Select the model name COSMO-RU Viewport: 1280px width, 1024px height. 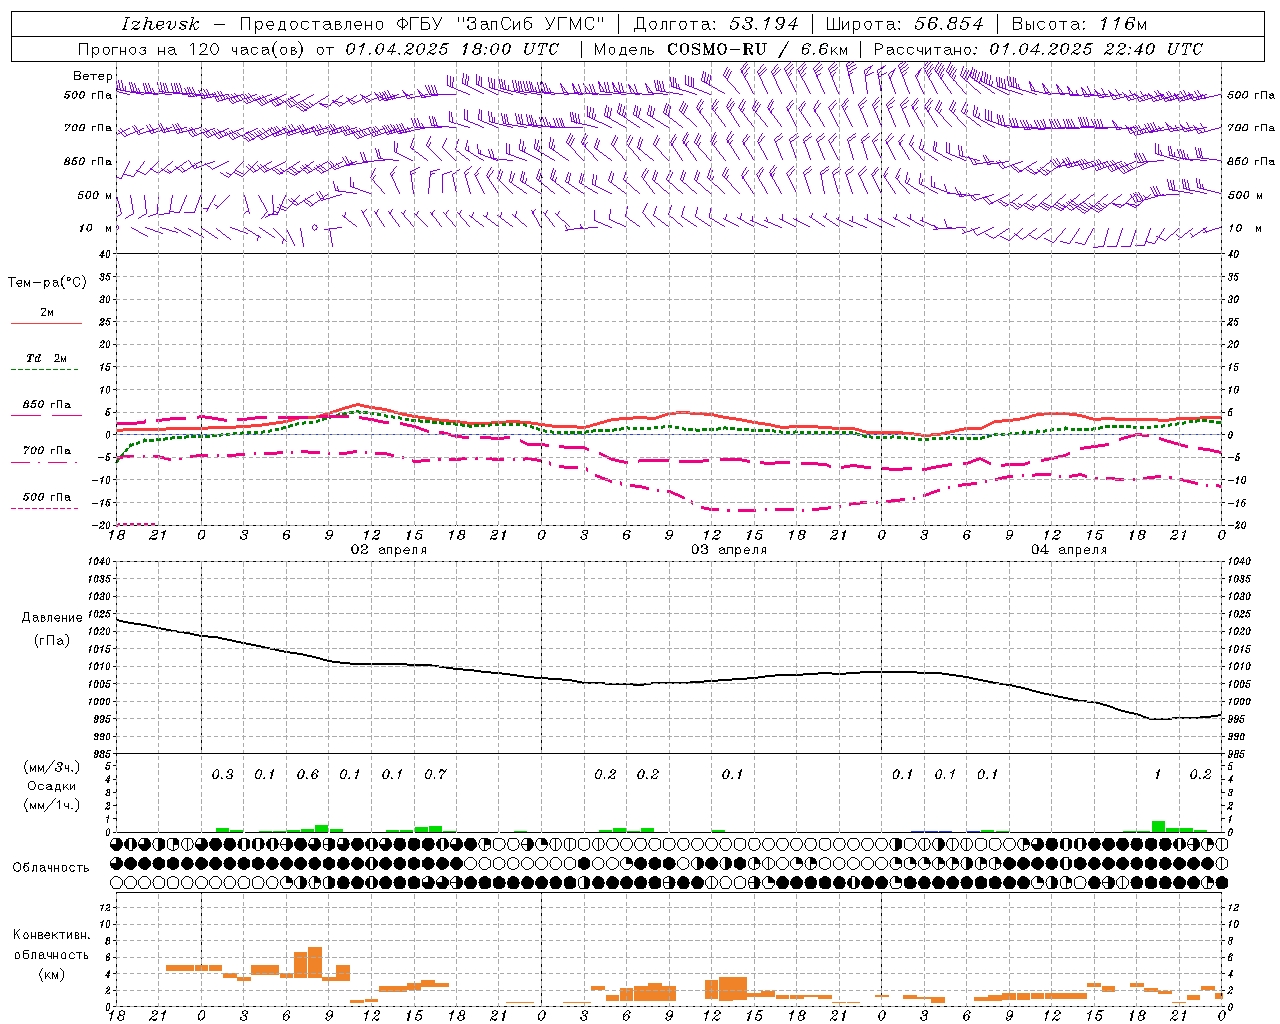click(717, 49)
